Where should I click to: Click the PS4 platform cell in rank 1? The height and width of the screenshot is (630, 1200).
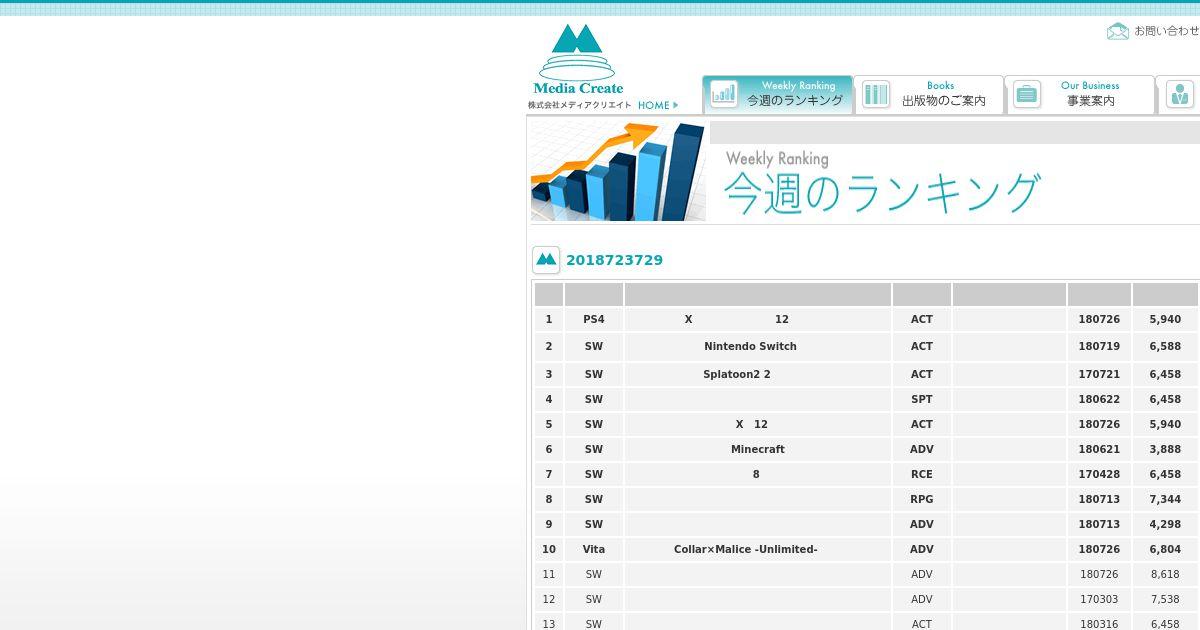click(594, 319)
